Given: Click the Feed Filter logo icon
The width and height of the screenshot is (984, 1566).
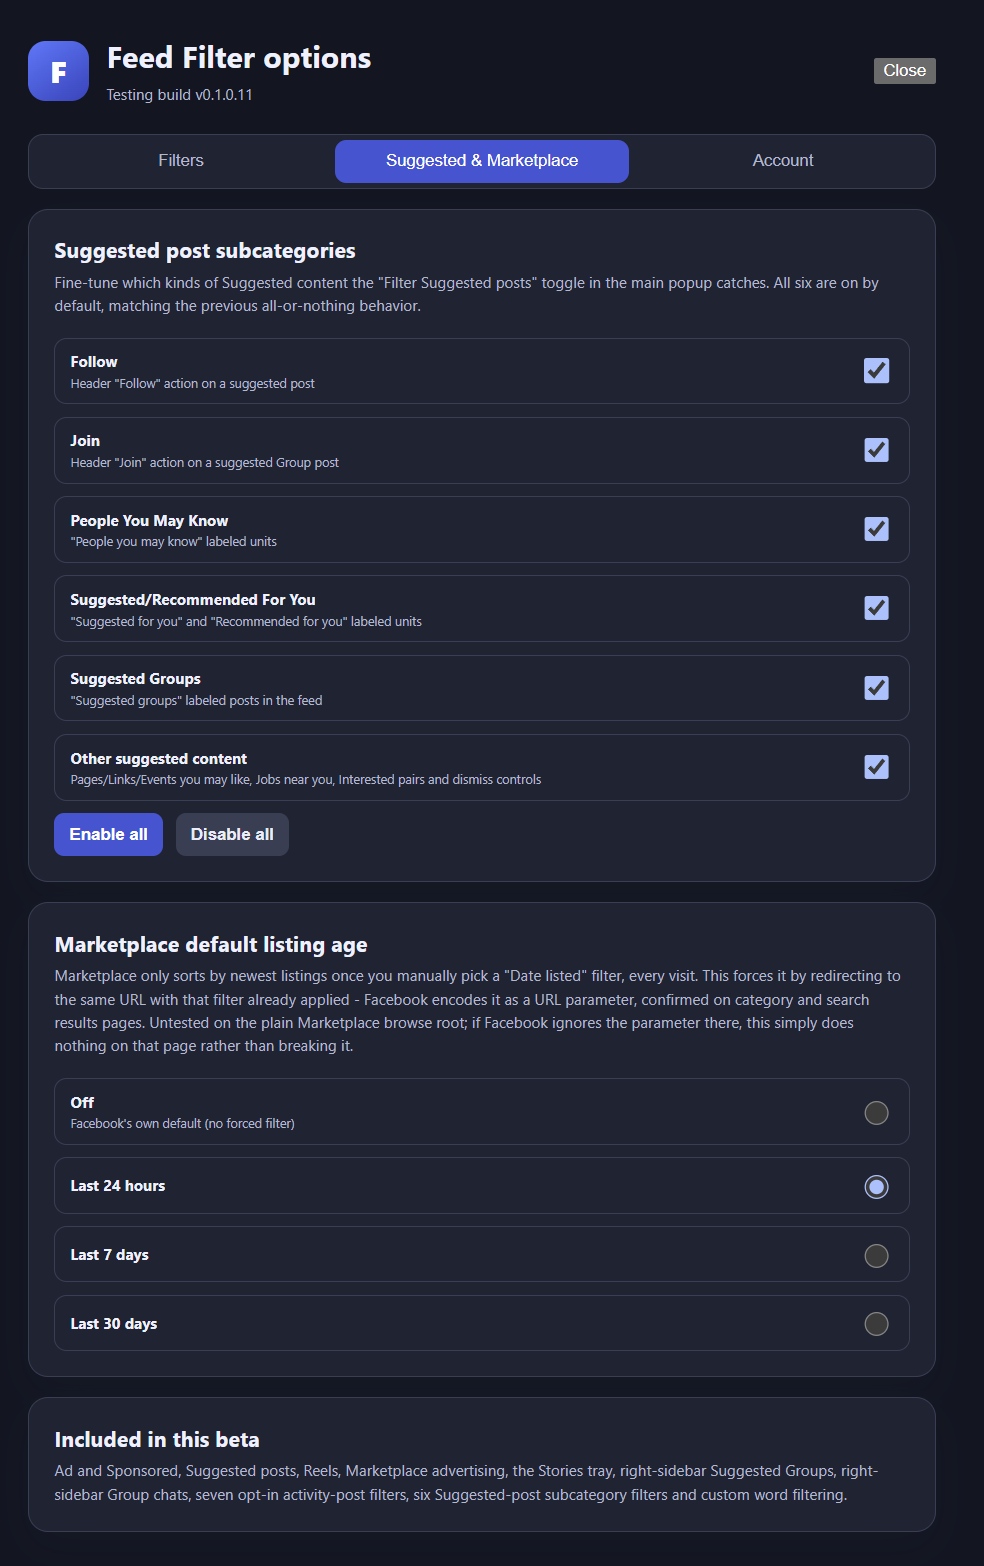Looking at the screenshot, I should (58, 71).
